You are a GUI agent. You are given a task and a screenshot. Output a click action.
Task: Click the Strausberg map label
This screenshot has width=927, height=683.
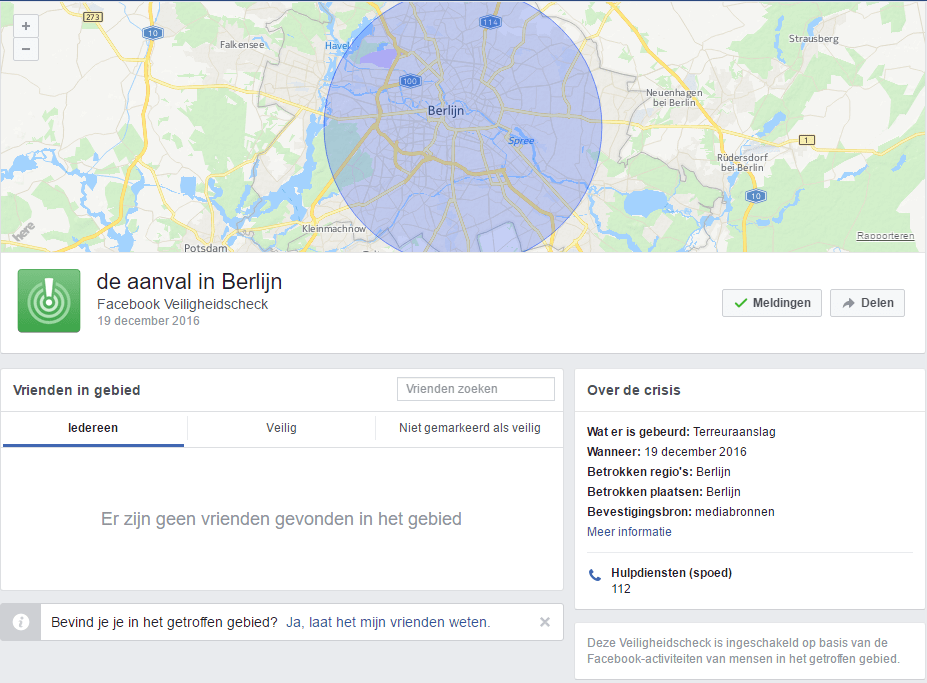click(813, 38)
